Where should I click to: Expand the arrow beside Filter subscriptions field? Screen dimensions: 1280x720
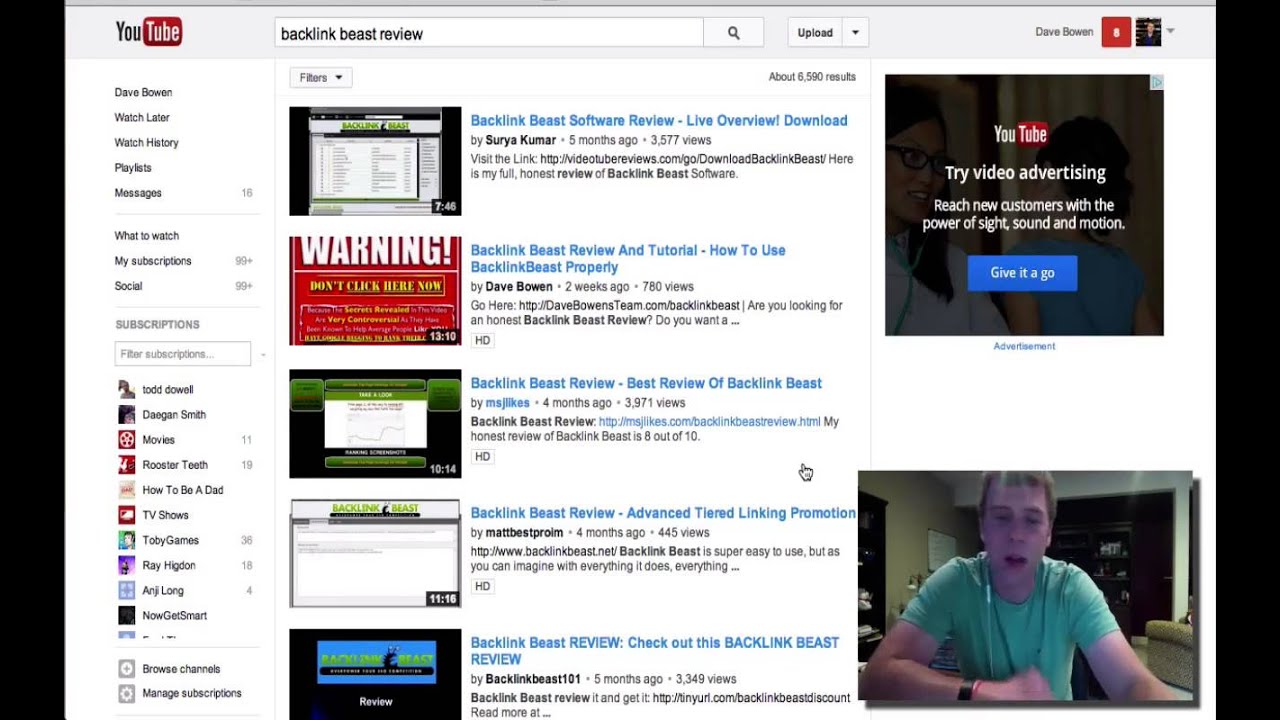pos(263,354)
